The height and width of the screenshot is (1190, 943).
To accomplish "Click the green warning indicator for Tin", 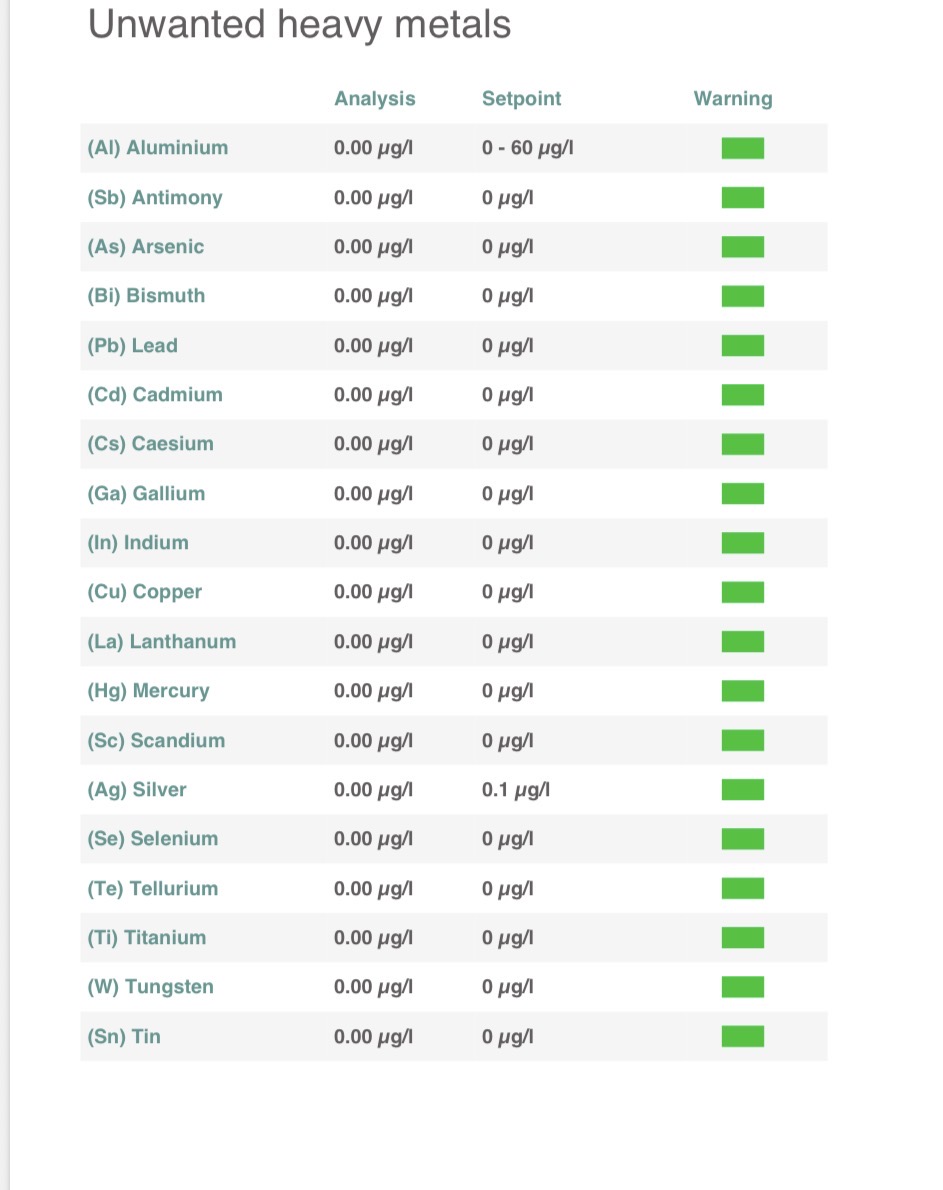I will (x=743, y=1036).
